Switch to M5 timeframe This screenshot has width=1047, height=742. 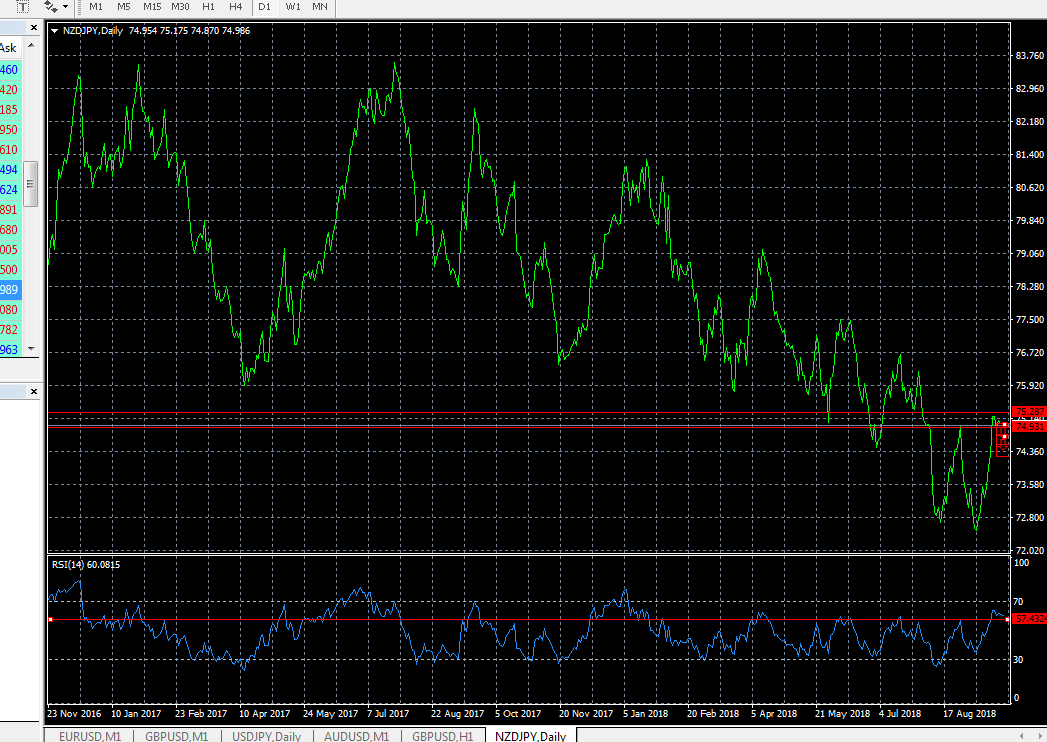(x=124, y=7)
